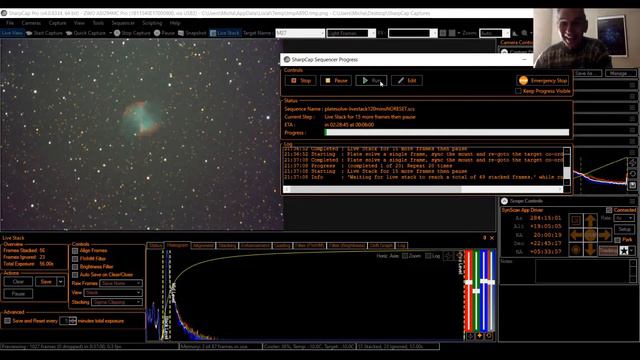The height and width of the screenshot is (360, 640).
Task: Switch to the Alignment tab
Action: tap(203, 245)
